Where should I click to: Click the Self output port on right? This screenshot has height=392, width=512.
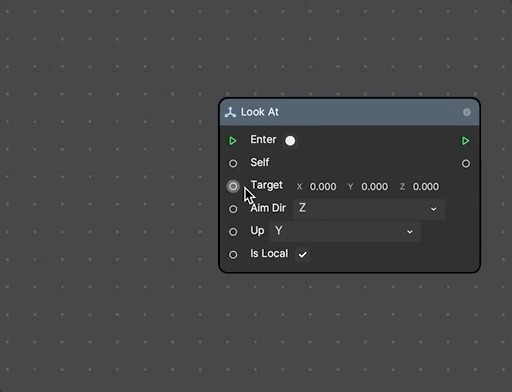tap(466, 163)
